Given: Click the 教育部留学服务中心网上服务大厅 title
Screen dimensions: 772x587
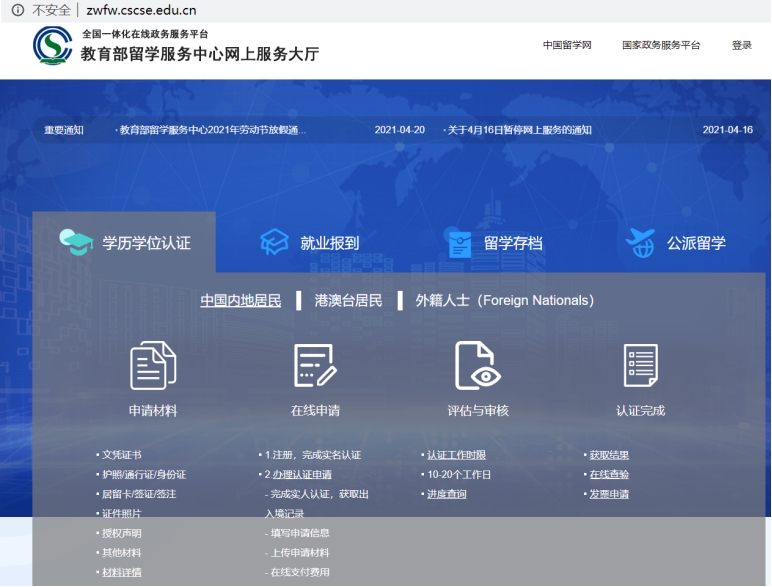Looking at the screenshot, I should (200, 54).
